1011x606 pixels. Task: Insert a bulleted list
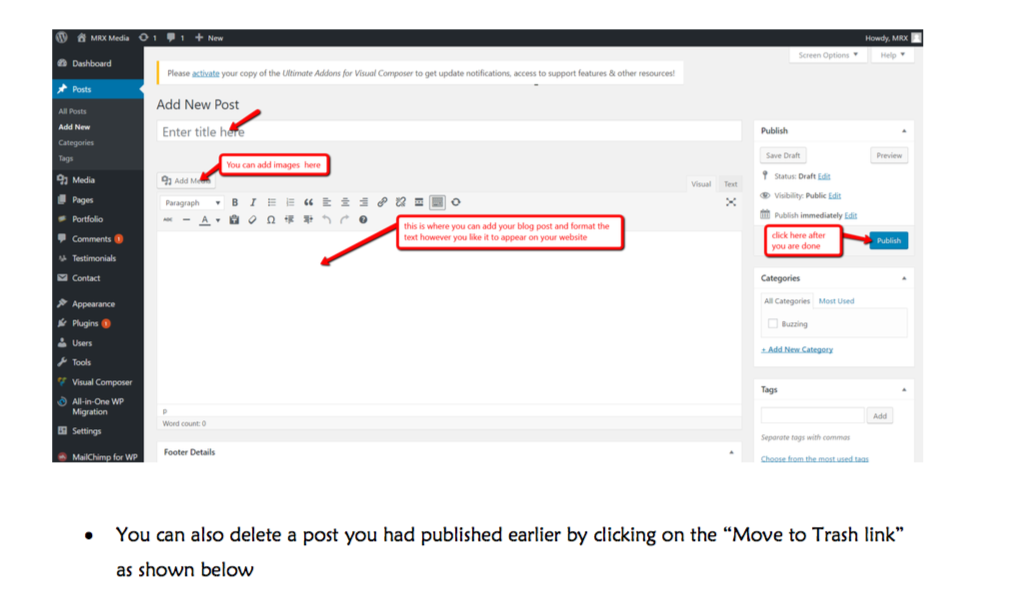(271, 202)
